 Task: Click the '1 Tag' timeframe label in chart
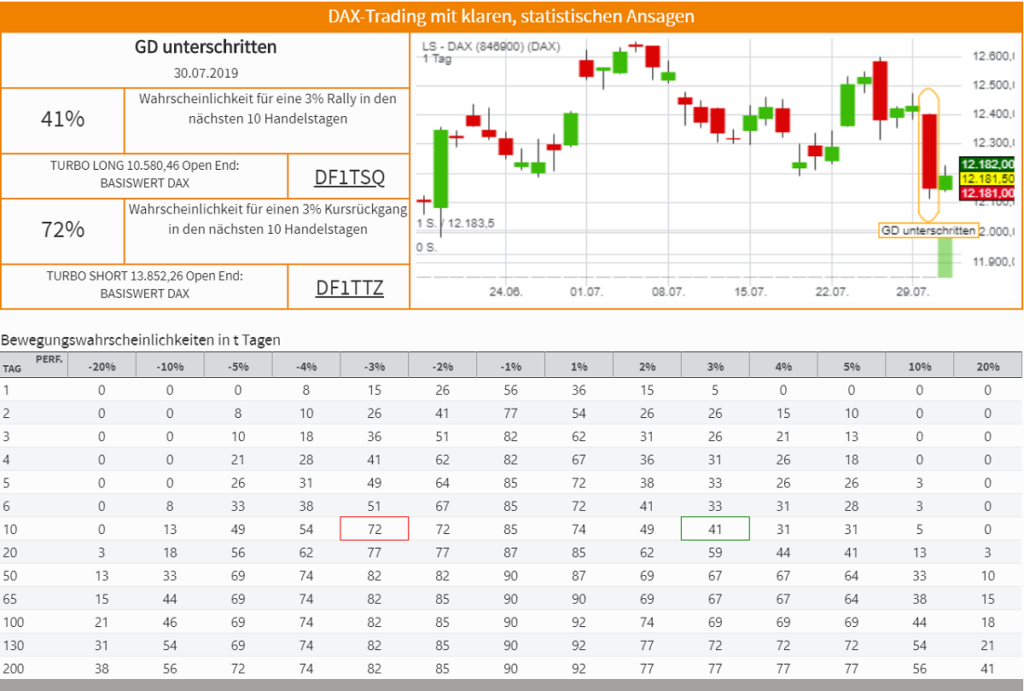click(437, 59)
